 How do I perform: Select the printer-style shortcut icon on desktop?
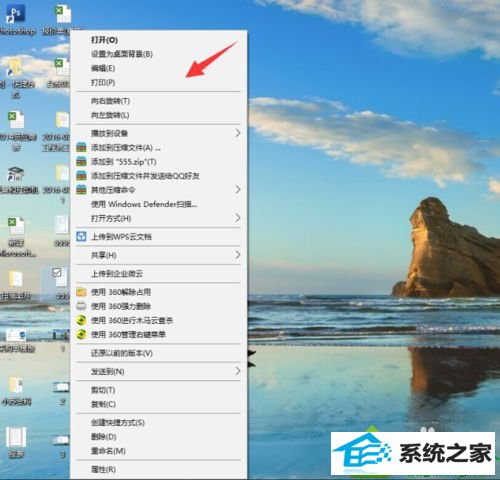tap(15, 174)
